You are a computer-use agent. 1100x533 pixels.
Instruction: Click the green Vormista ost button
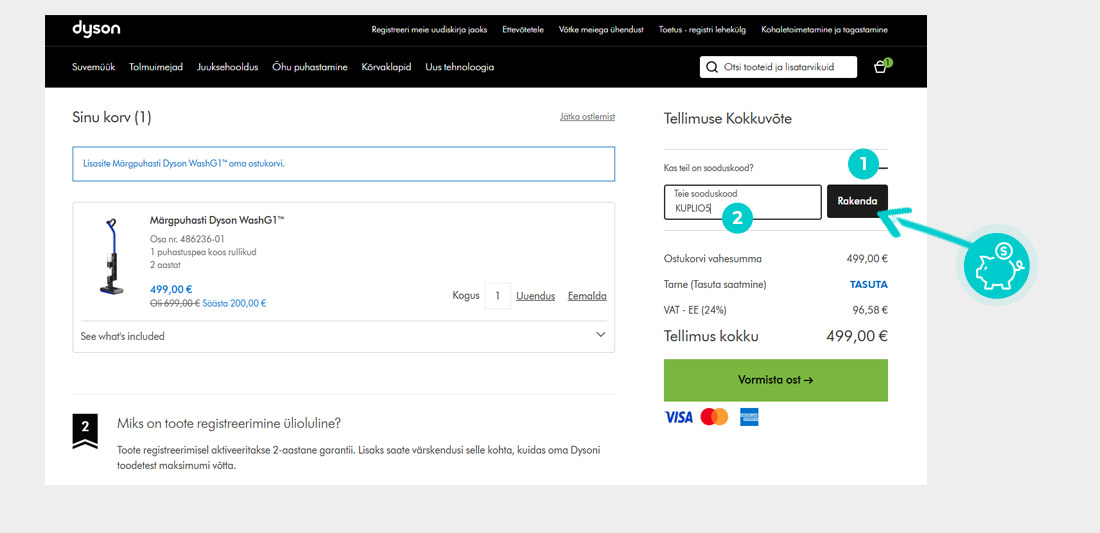click(775, 380)
